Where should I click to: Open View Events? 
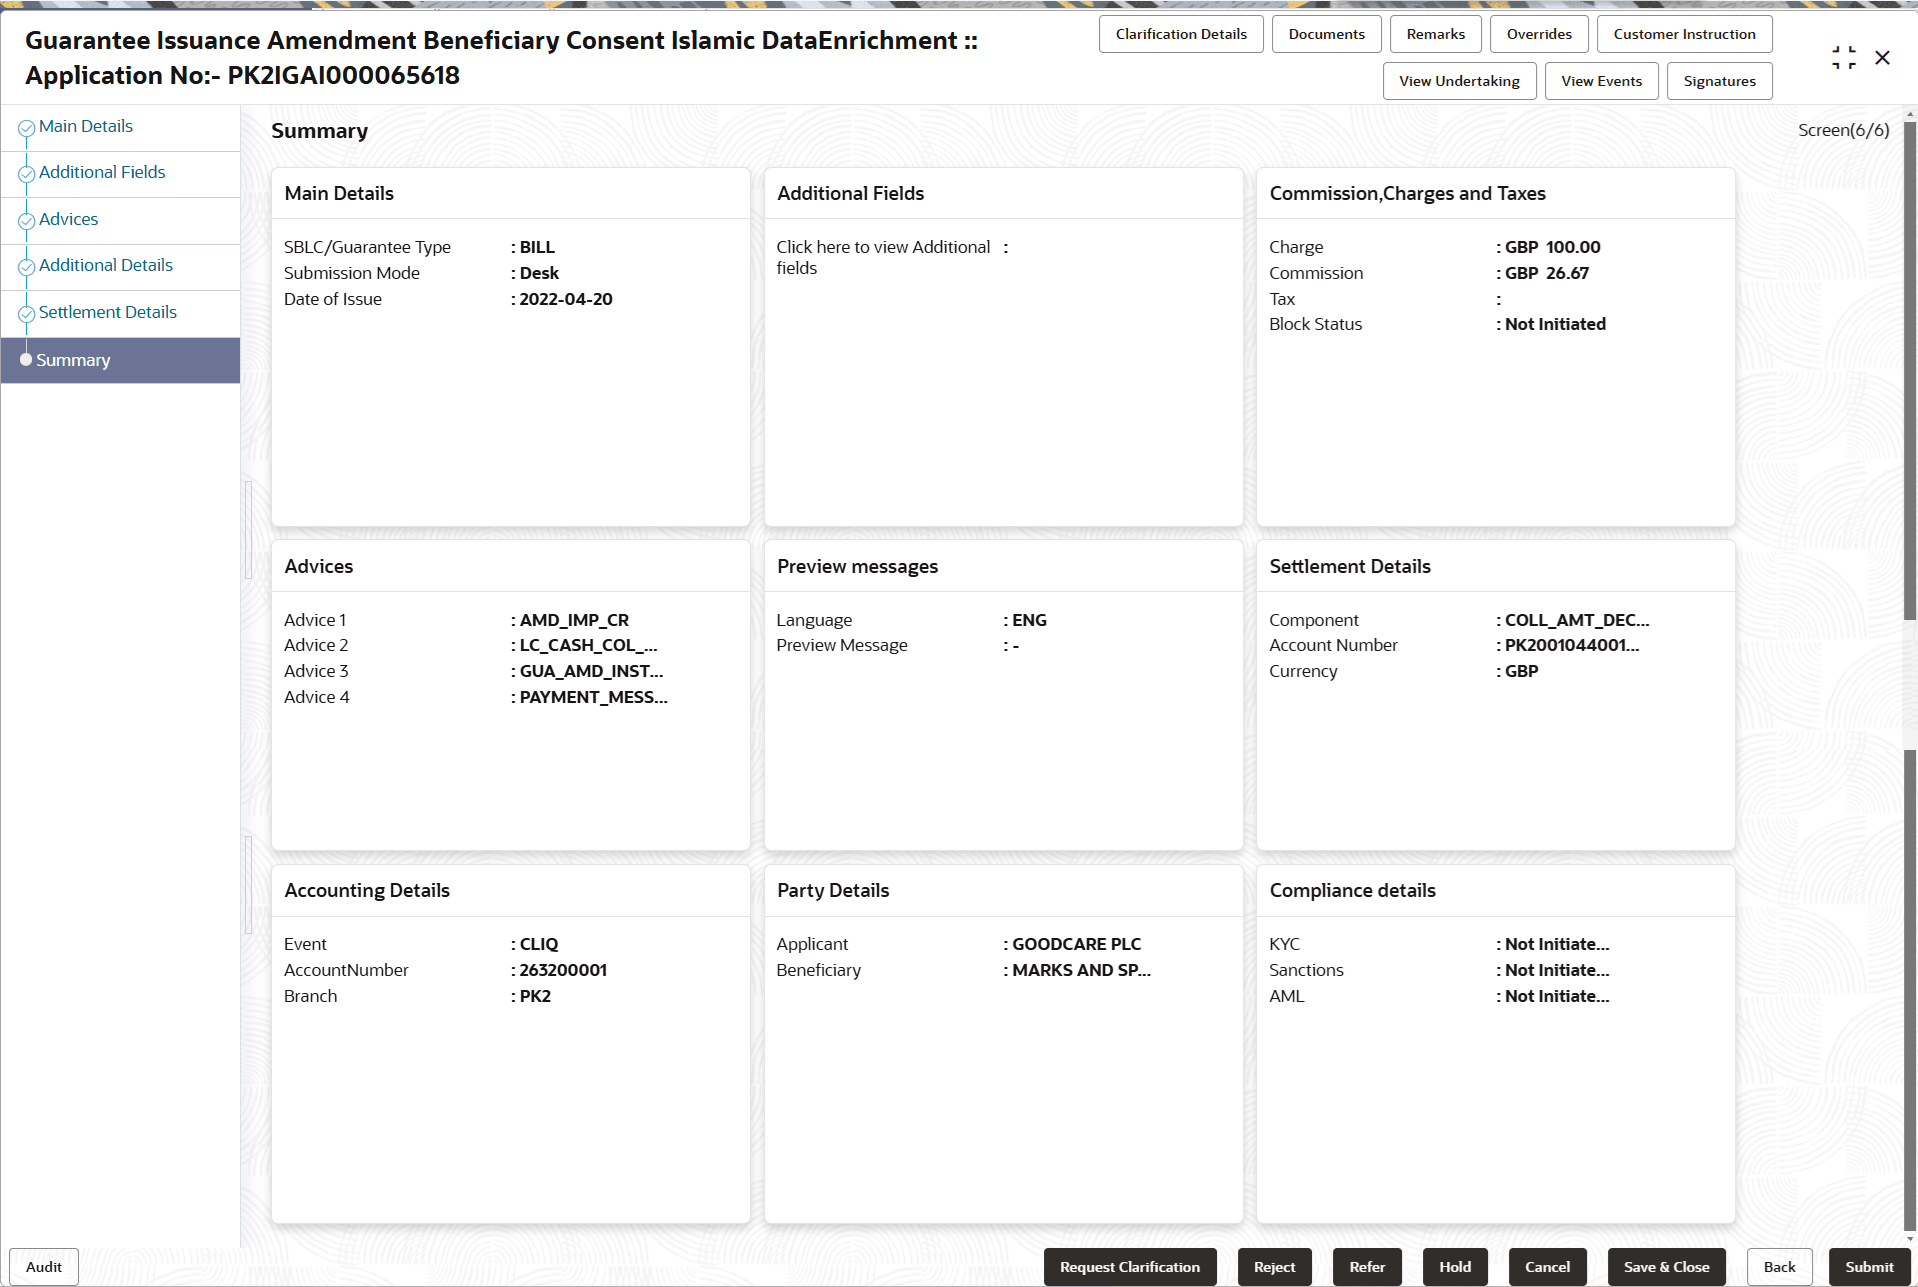1601,81
